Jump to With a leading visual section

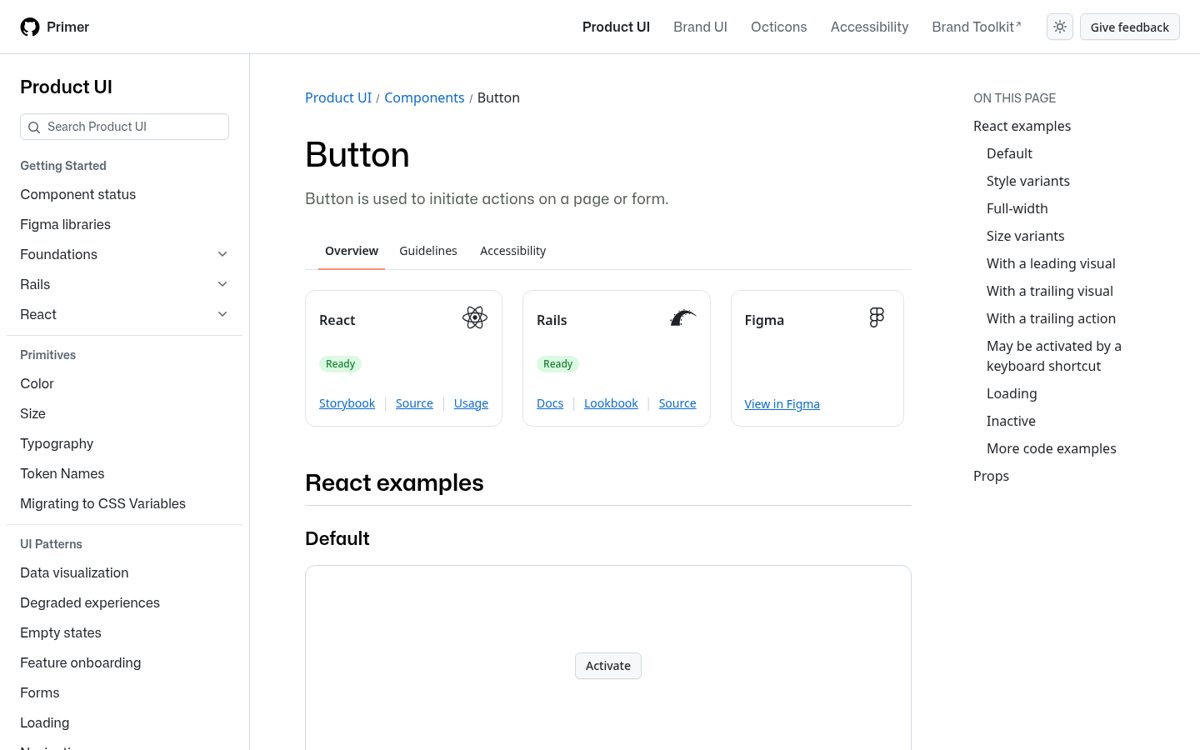point(1051,263)
